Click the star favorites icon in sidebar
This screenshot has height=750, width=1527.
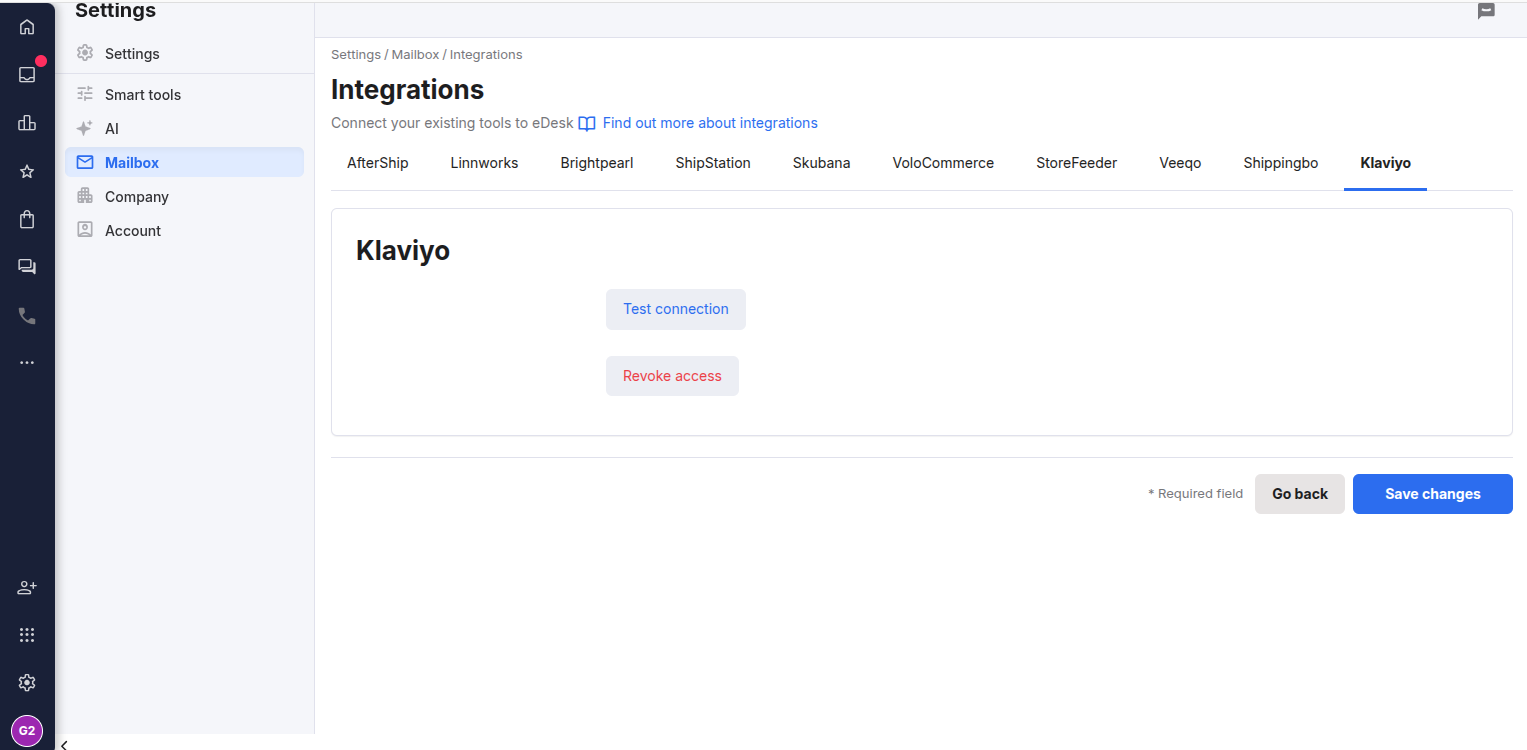pyautogui.click(x=26, y=171)
